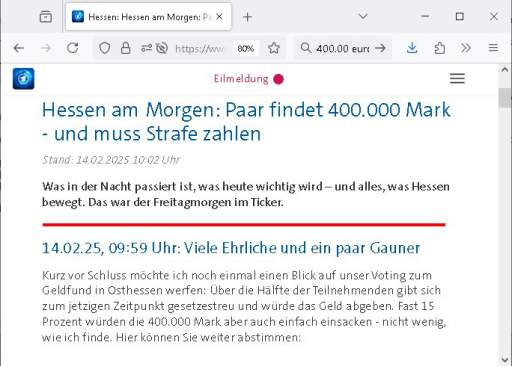Go back with the left arrow
Viewport: 512px width, 366px height.
(19, 48)
